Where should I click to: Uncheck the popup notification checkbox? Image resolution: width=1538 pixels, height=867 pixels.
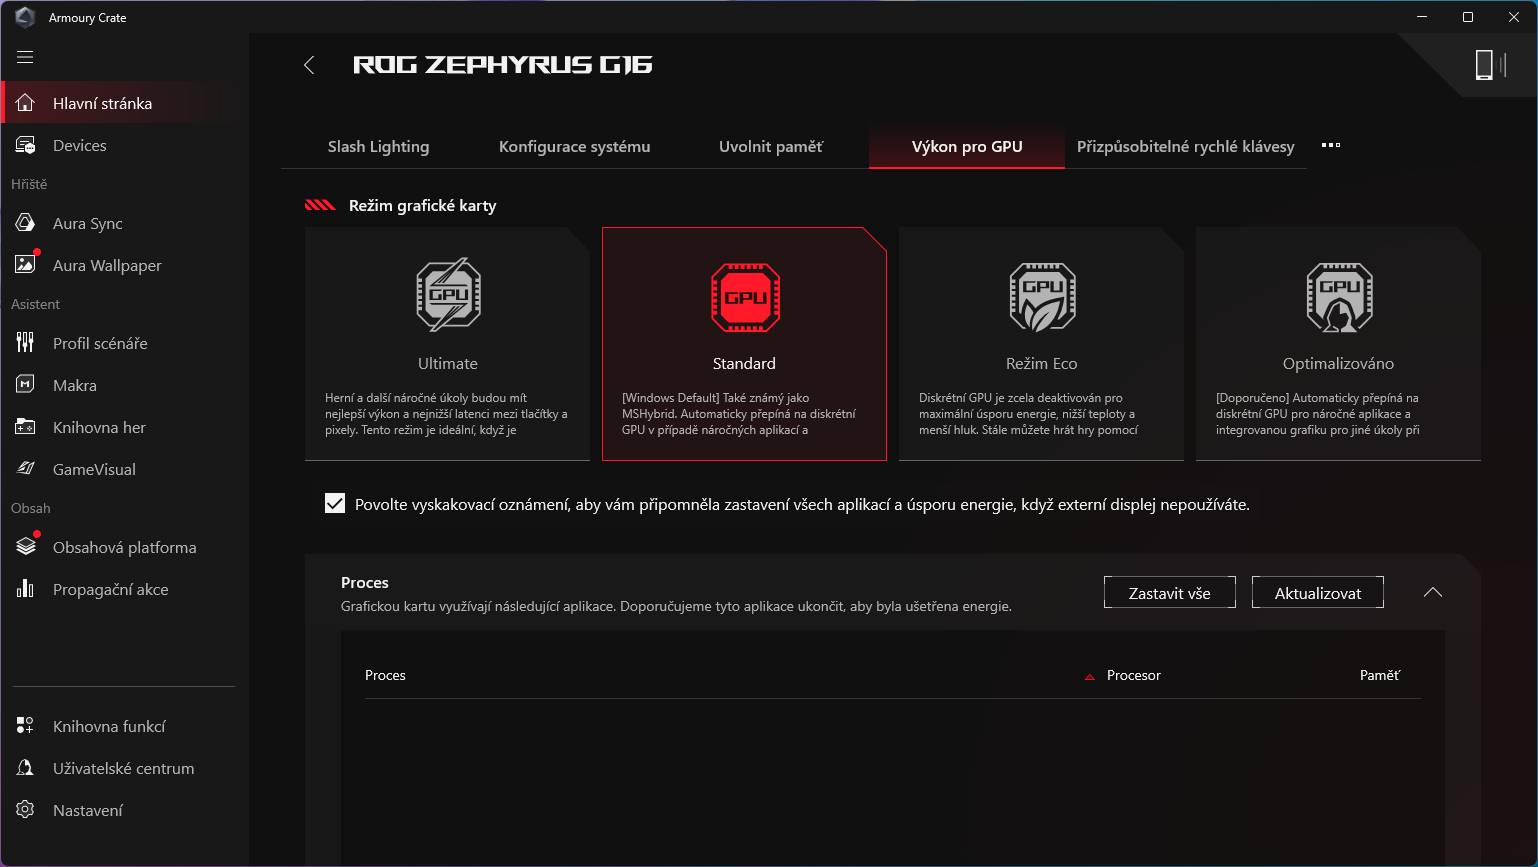(x=335, y=504)
